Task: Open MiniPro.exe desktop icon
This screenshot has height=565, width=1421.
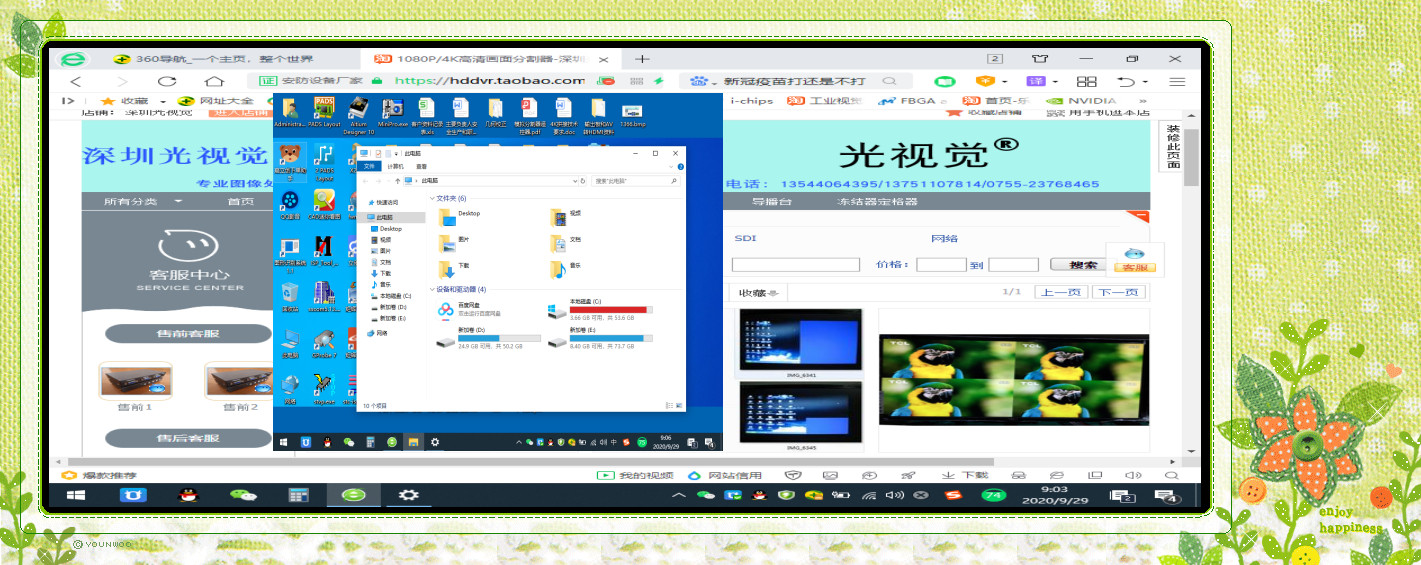Action: click(392, 113)
